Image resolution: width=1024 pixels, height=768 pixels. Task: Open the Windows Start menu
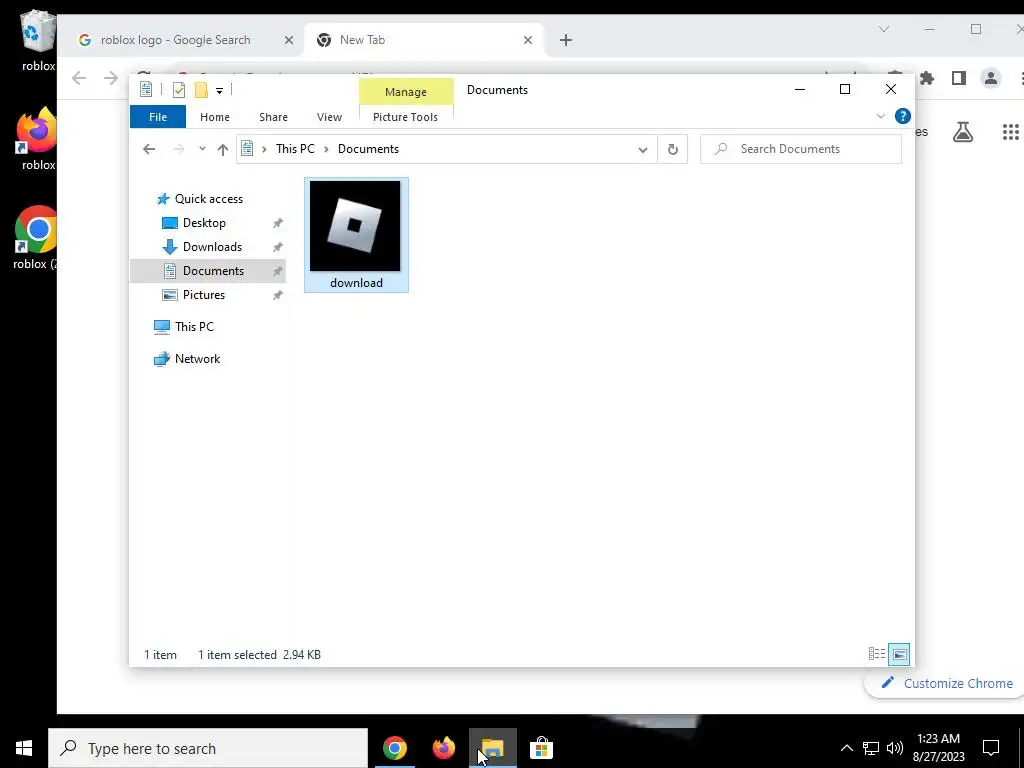tap(24, 748)
